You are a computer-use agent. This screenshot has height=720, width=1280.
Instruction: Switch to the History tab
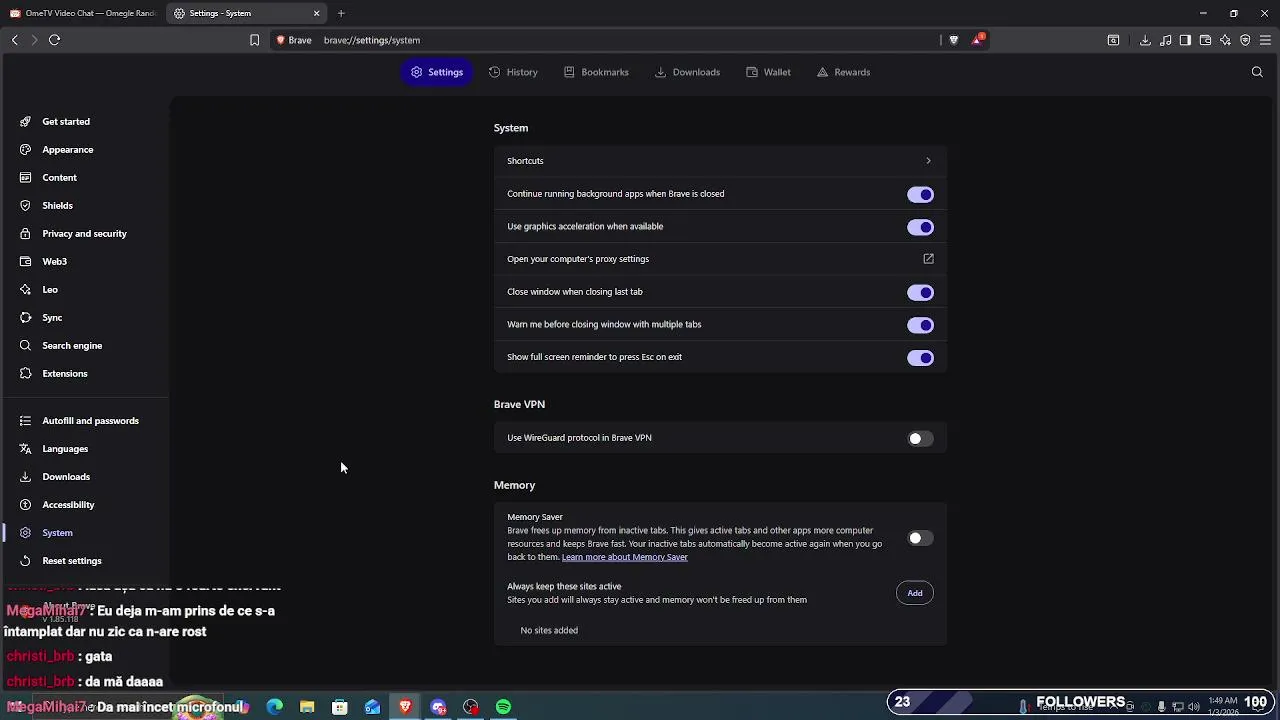tap(513, 72)
